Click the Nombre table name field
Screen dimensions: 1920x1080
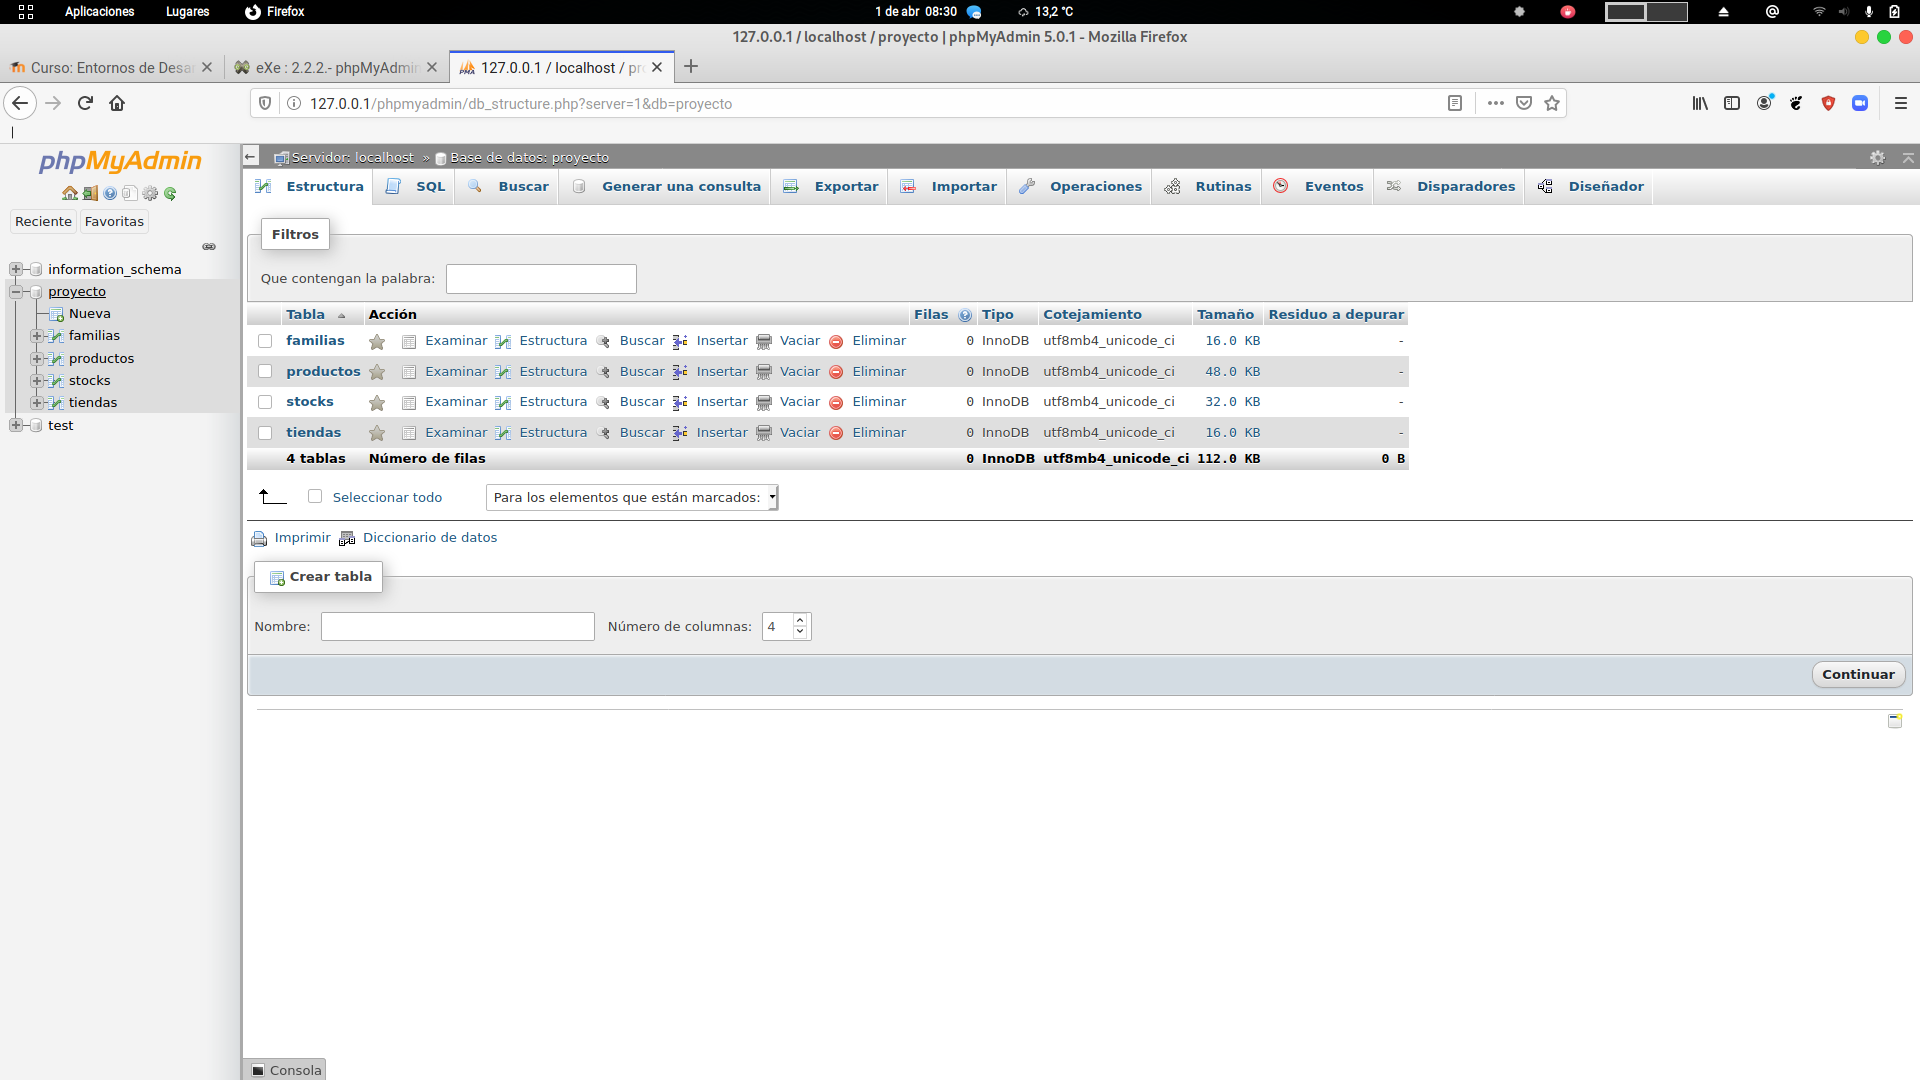click(x=457, y=627)
